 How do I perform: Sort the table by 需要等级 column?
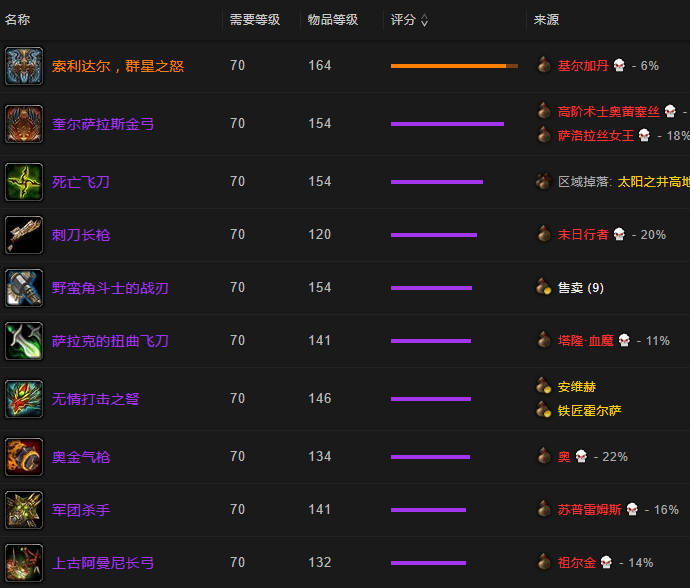point(255,20)
